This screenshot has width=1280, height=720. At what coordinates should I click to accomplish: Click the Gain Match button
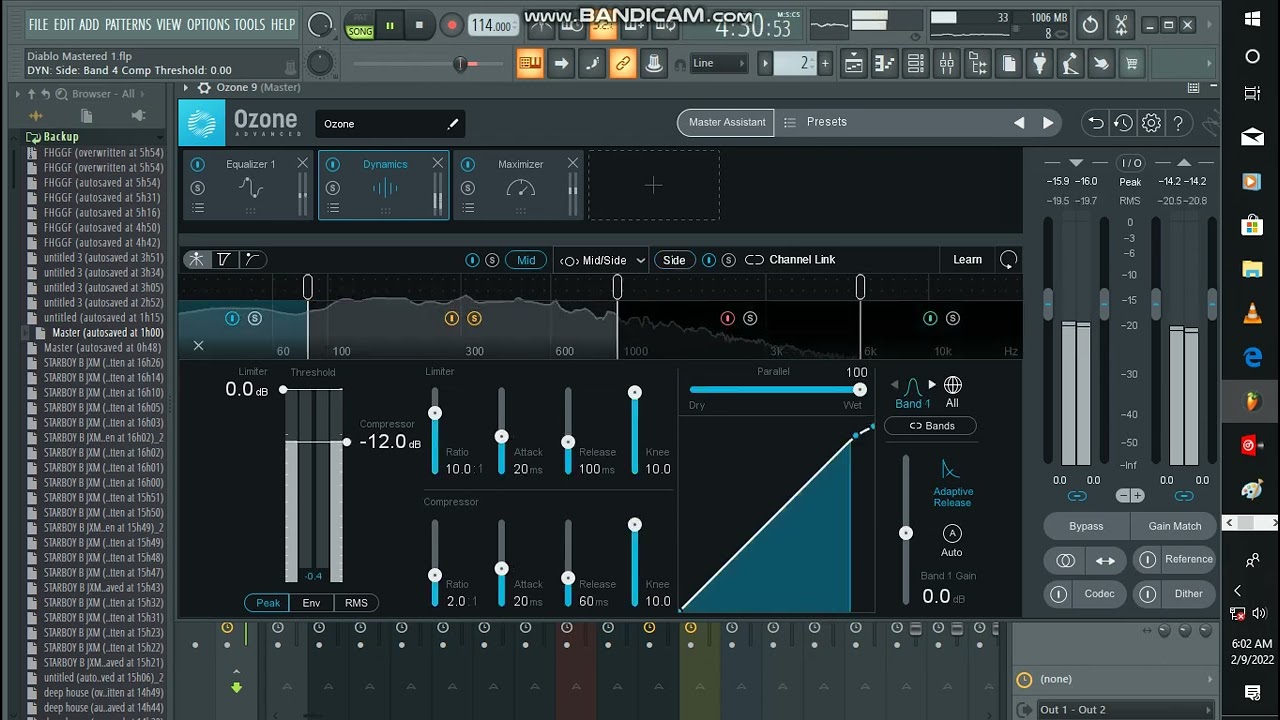[1175, 526]
